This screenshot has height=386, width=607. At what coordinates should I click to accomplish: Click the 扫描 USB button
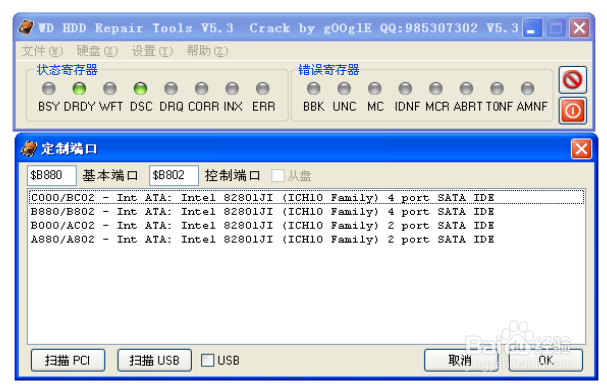[154, 360]
